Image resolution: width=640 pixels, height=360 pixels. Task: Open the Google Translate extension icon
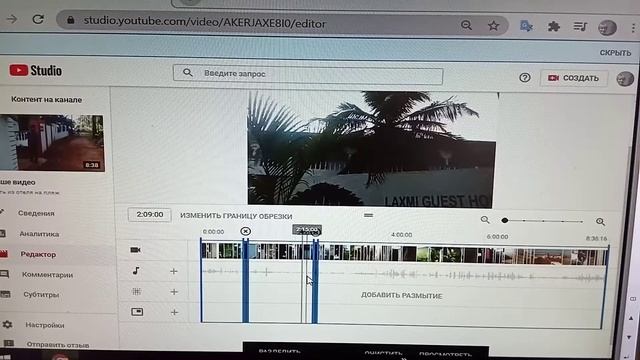526,27
